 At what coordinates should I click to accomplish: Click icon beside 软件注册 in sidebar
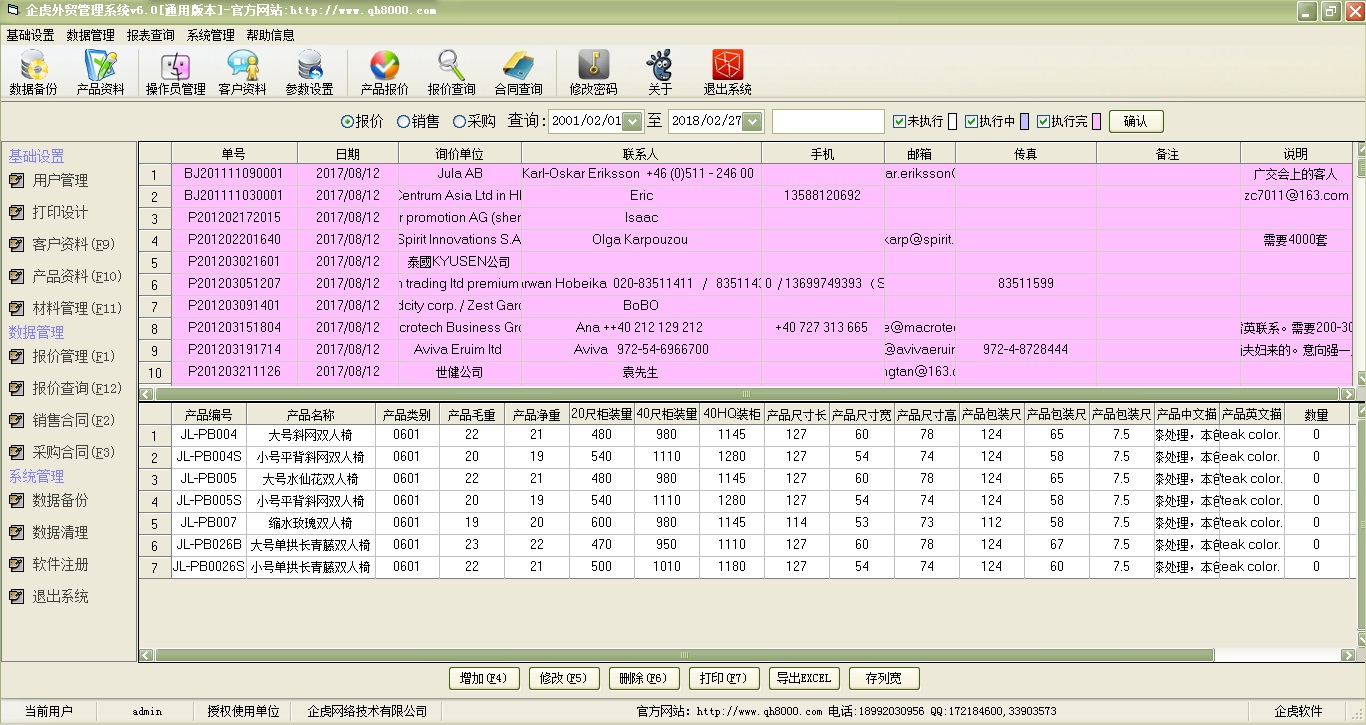point(16,565)
